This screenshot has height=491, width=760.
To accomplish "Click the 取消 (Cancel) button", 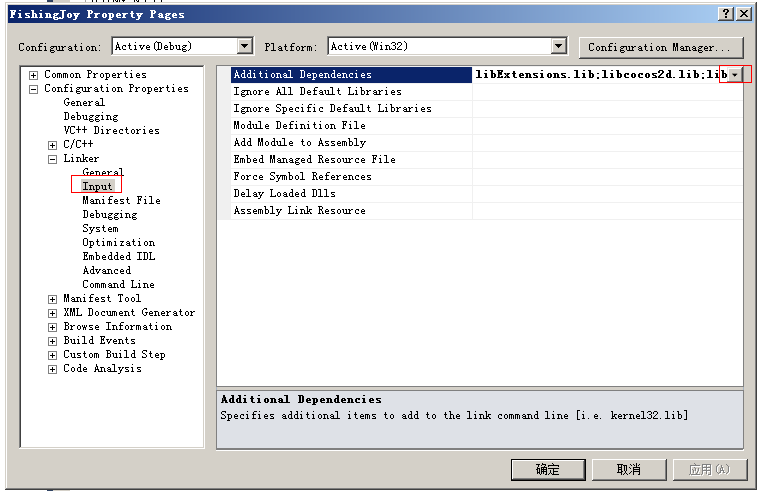I will coord(629,469).
